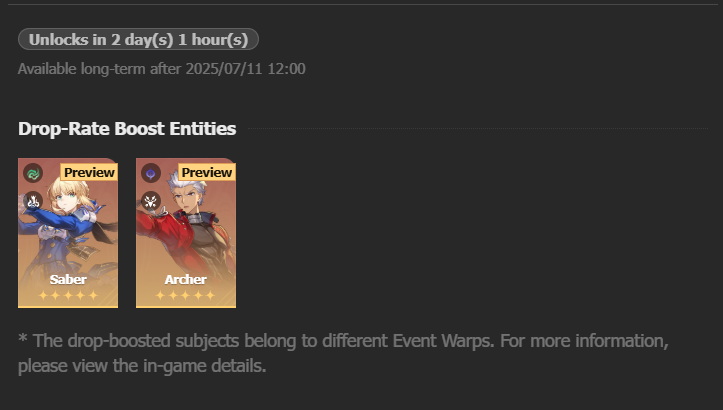Click the first star under Saber's name
The width and height of the screenshot is (723, 410).
[43, 295]
